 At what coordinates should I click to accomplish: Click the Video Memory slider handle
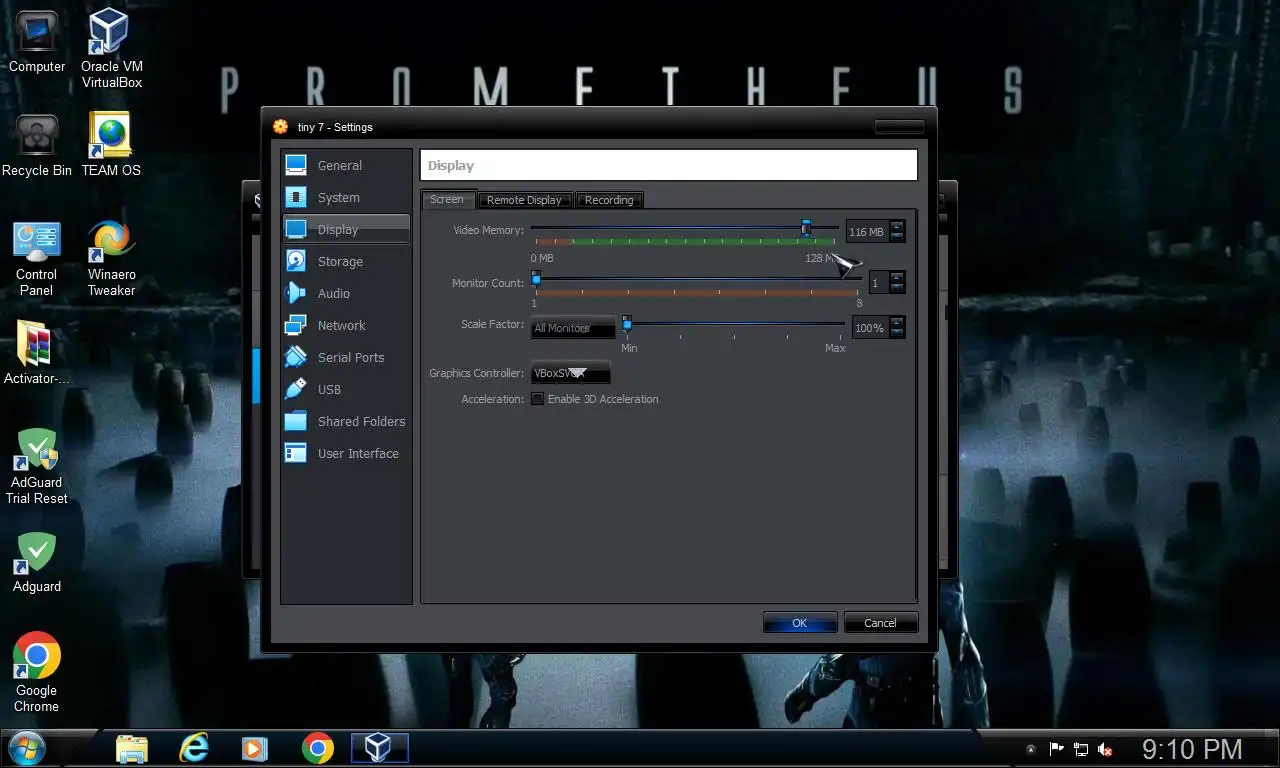[805, 228]
